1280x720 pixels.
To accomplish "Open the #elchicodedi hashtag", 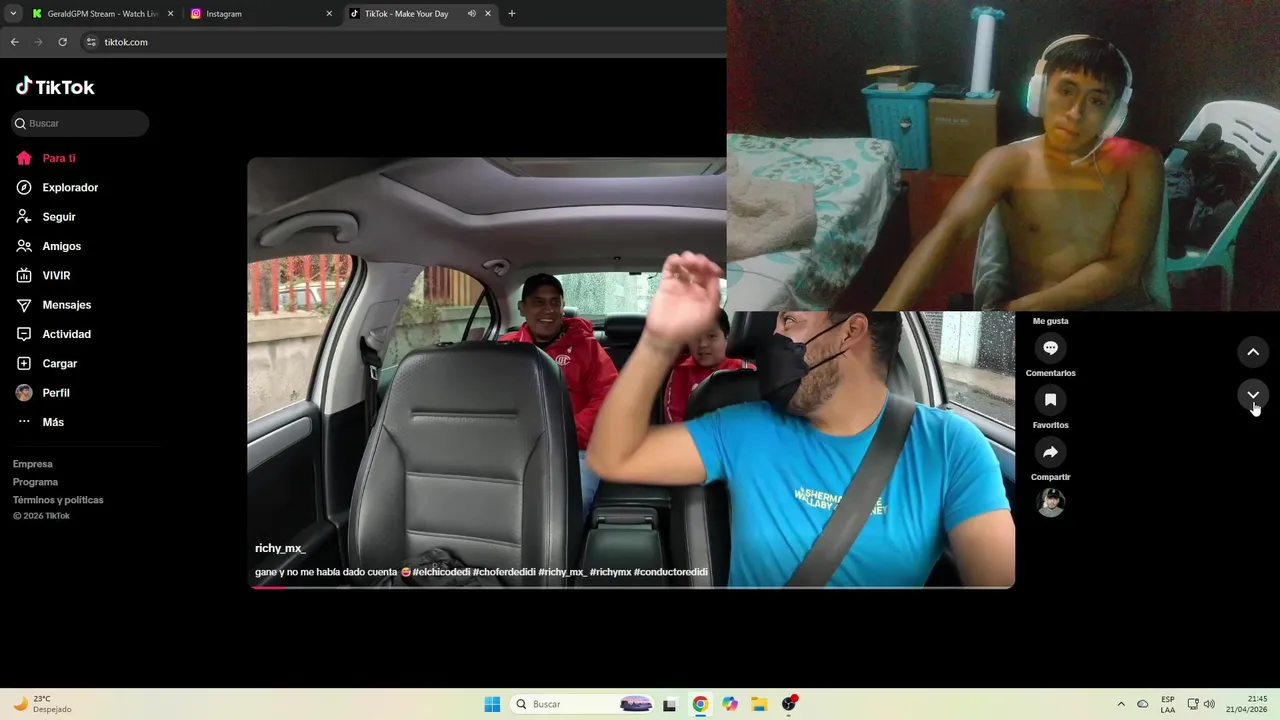I will click(x=442, y=572).
